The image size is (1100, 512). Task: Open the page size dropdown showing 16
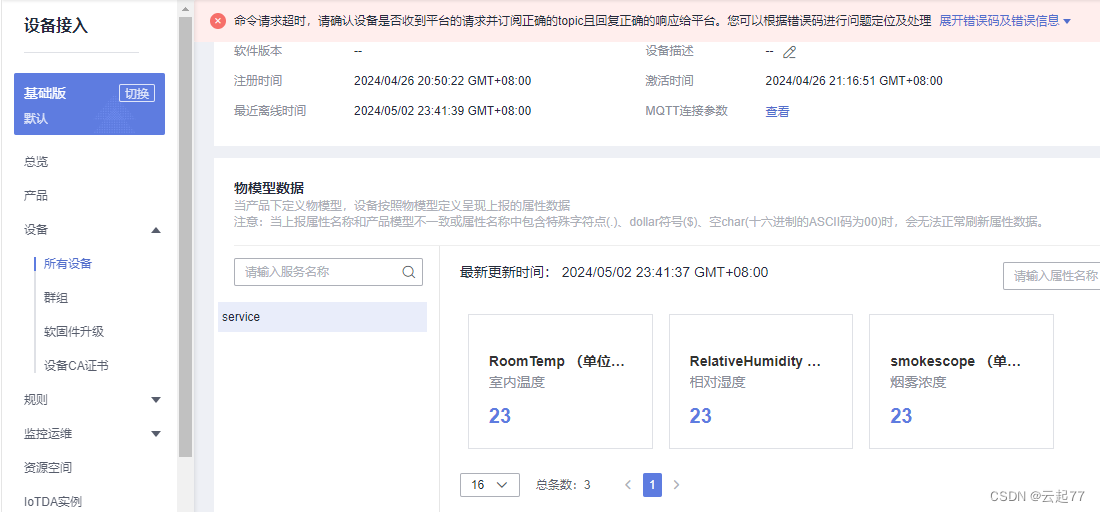click(490, 485)
